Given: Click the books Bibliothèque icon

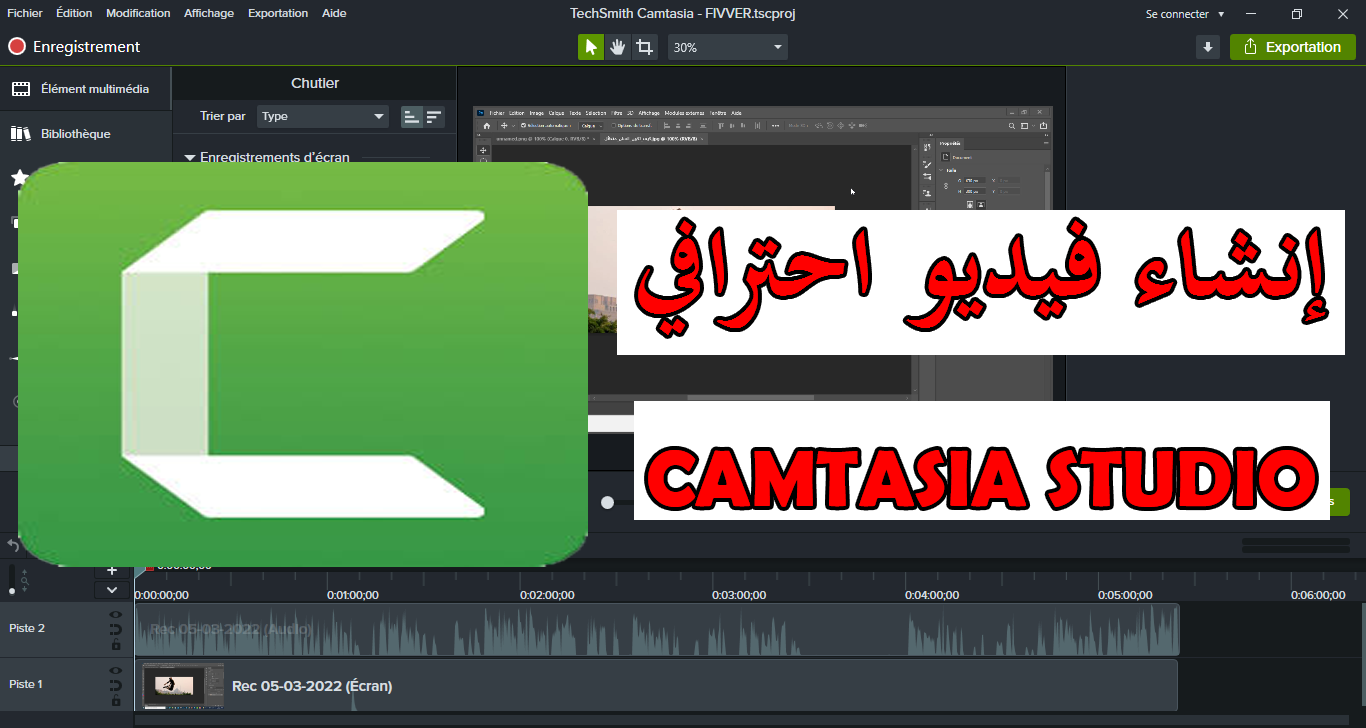Looking at the screenshot, I should point(20,133).
